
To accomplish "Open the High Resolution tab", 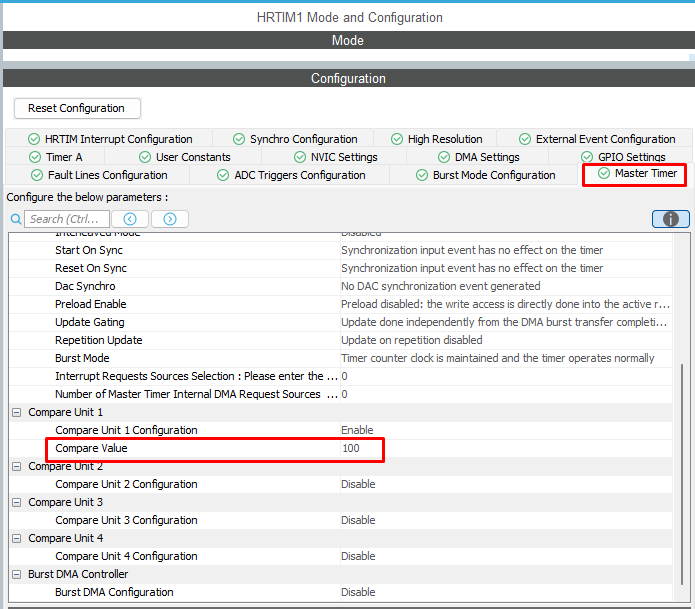I will click(x=437, y=139).
